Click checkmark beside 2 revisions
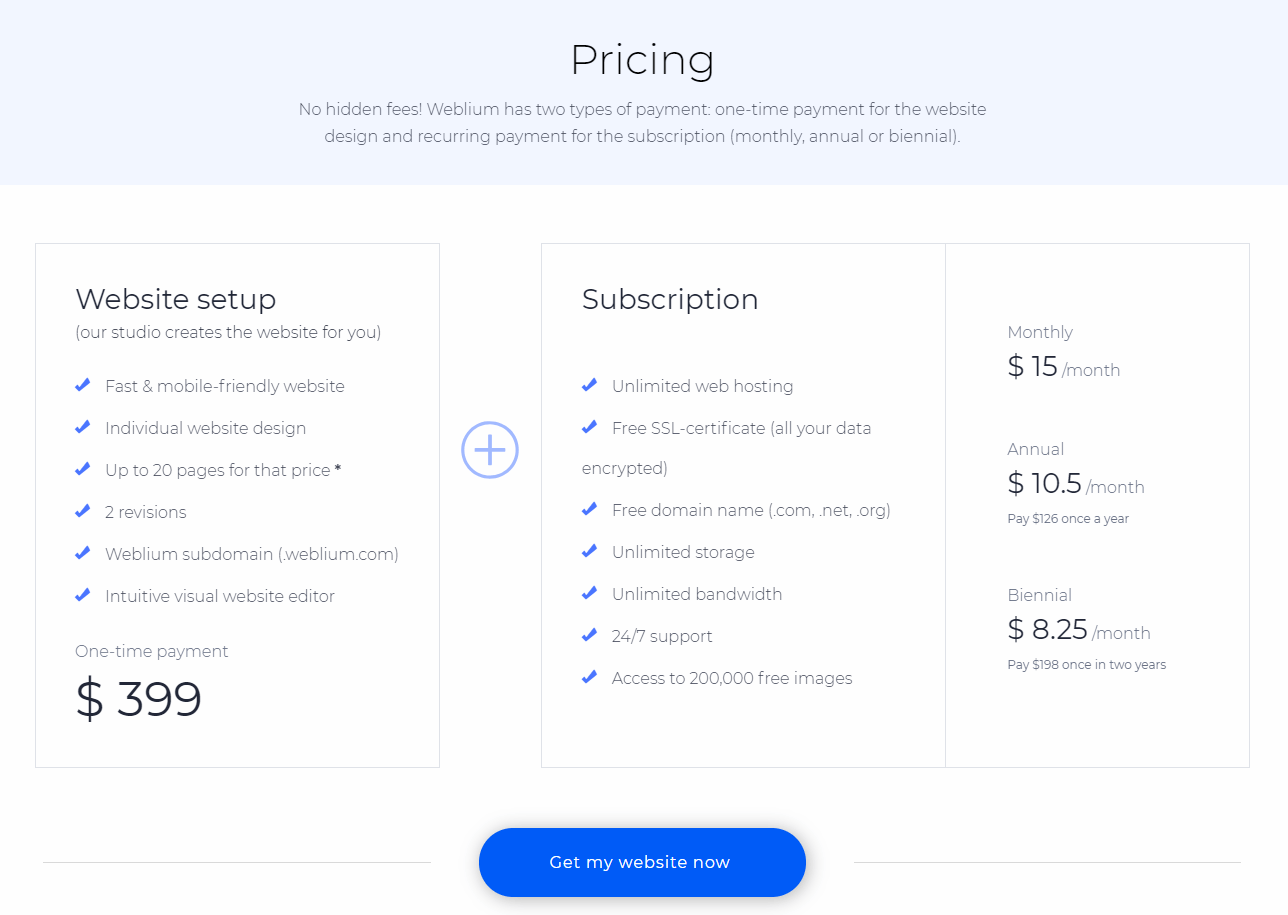The height and width of the screenshot is (915, 1288). click(x=83, y=511)
